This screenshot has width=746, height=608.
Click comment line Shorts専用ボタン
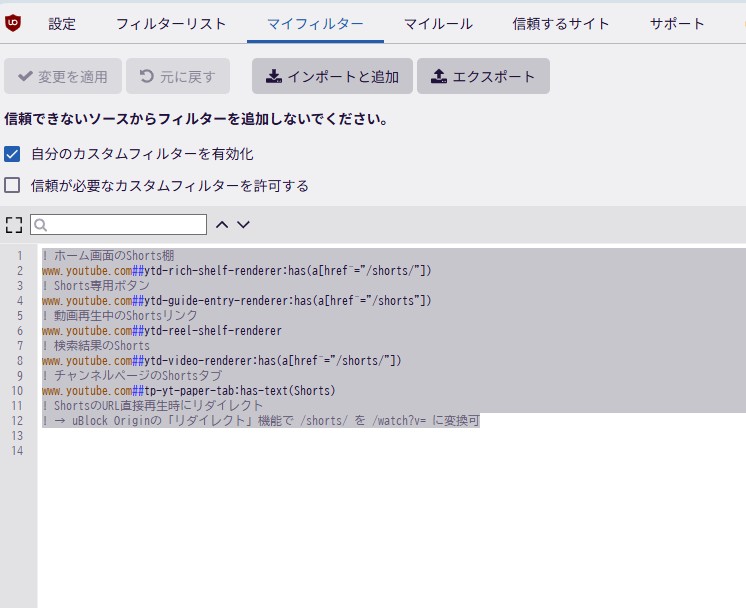[x=96, y=285]
